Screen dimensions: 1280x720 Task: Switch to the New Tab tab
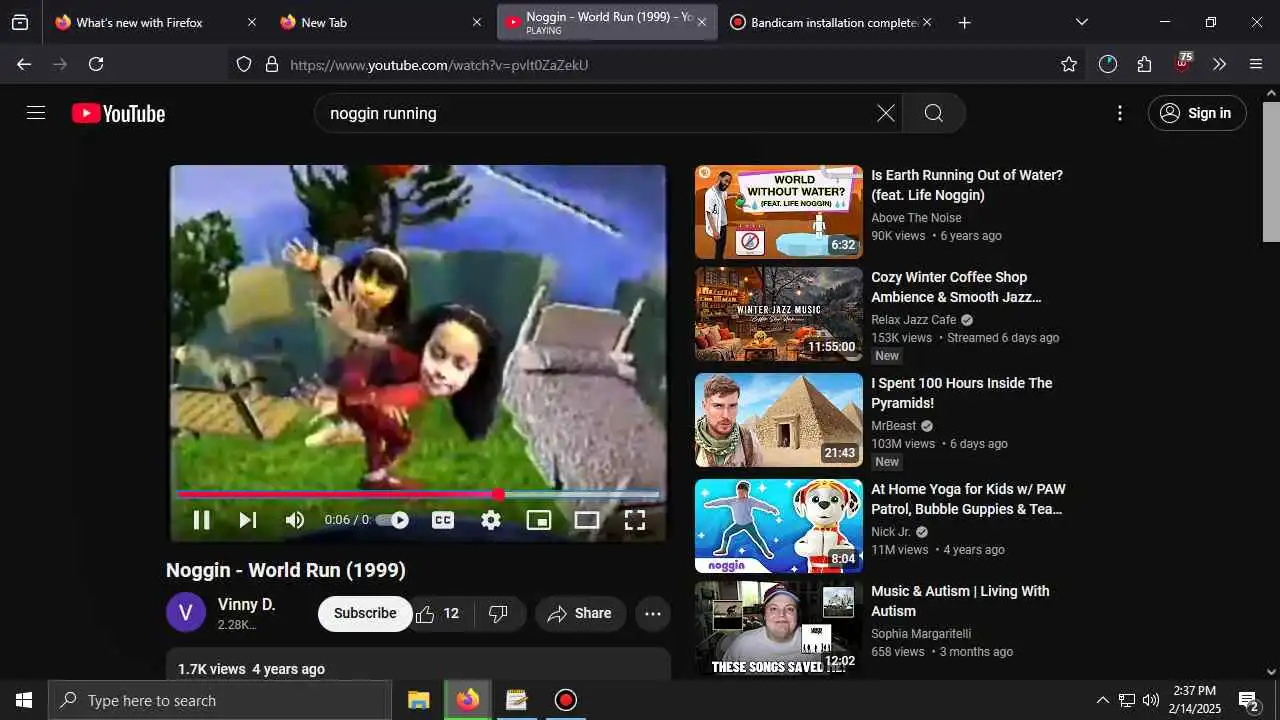(x=380, y=22)
